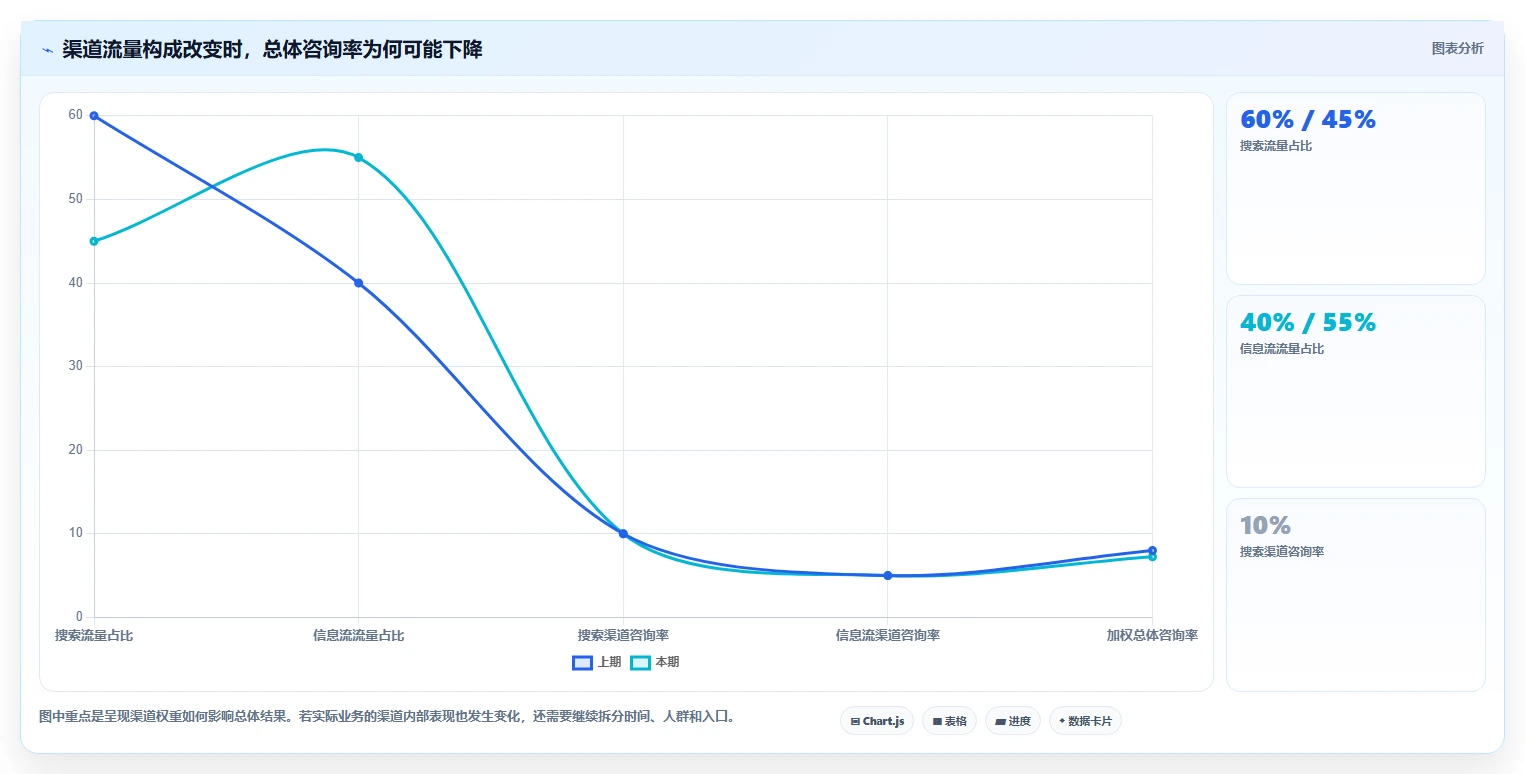
Task: Toggle the 上期 legend series
Action: [597, 662]
